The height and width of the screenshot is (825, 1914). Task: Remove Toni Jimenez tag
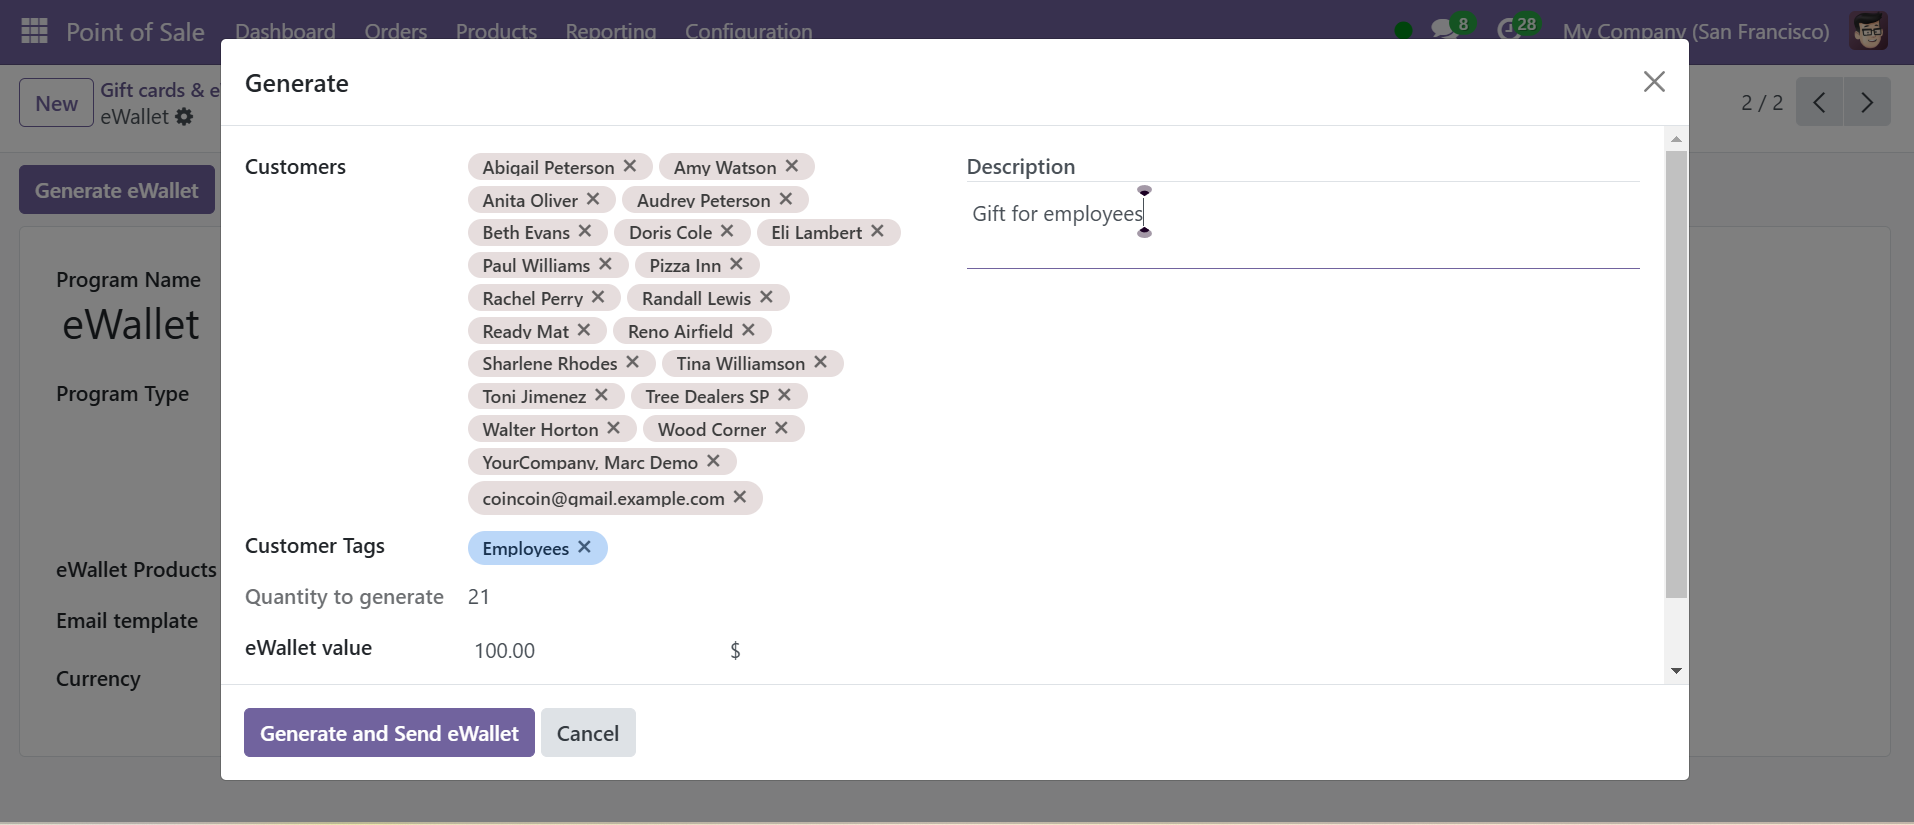(601, 395)
